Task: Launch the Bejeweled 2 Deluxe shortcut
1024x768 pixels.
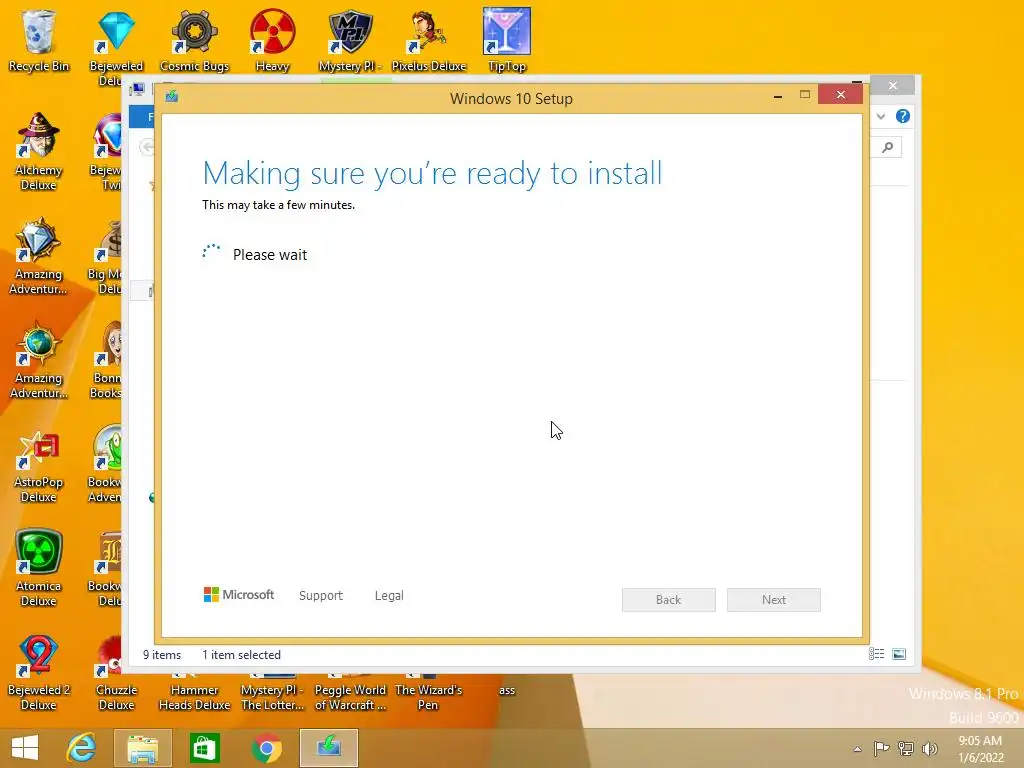Action: [x=39, y=673]
